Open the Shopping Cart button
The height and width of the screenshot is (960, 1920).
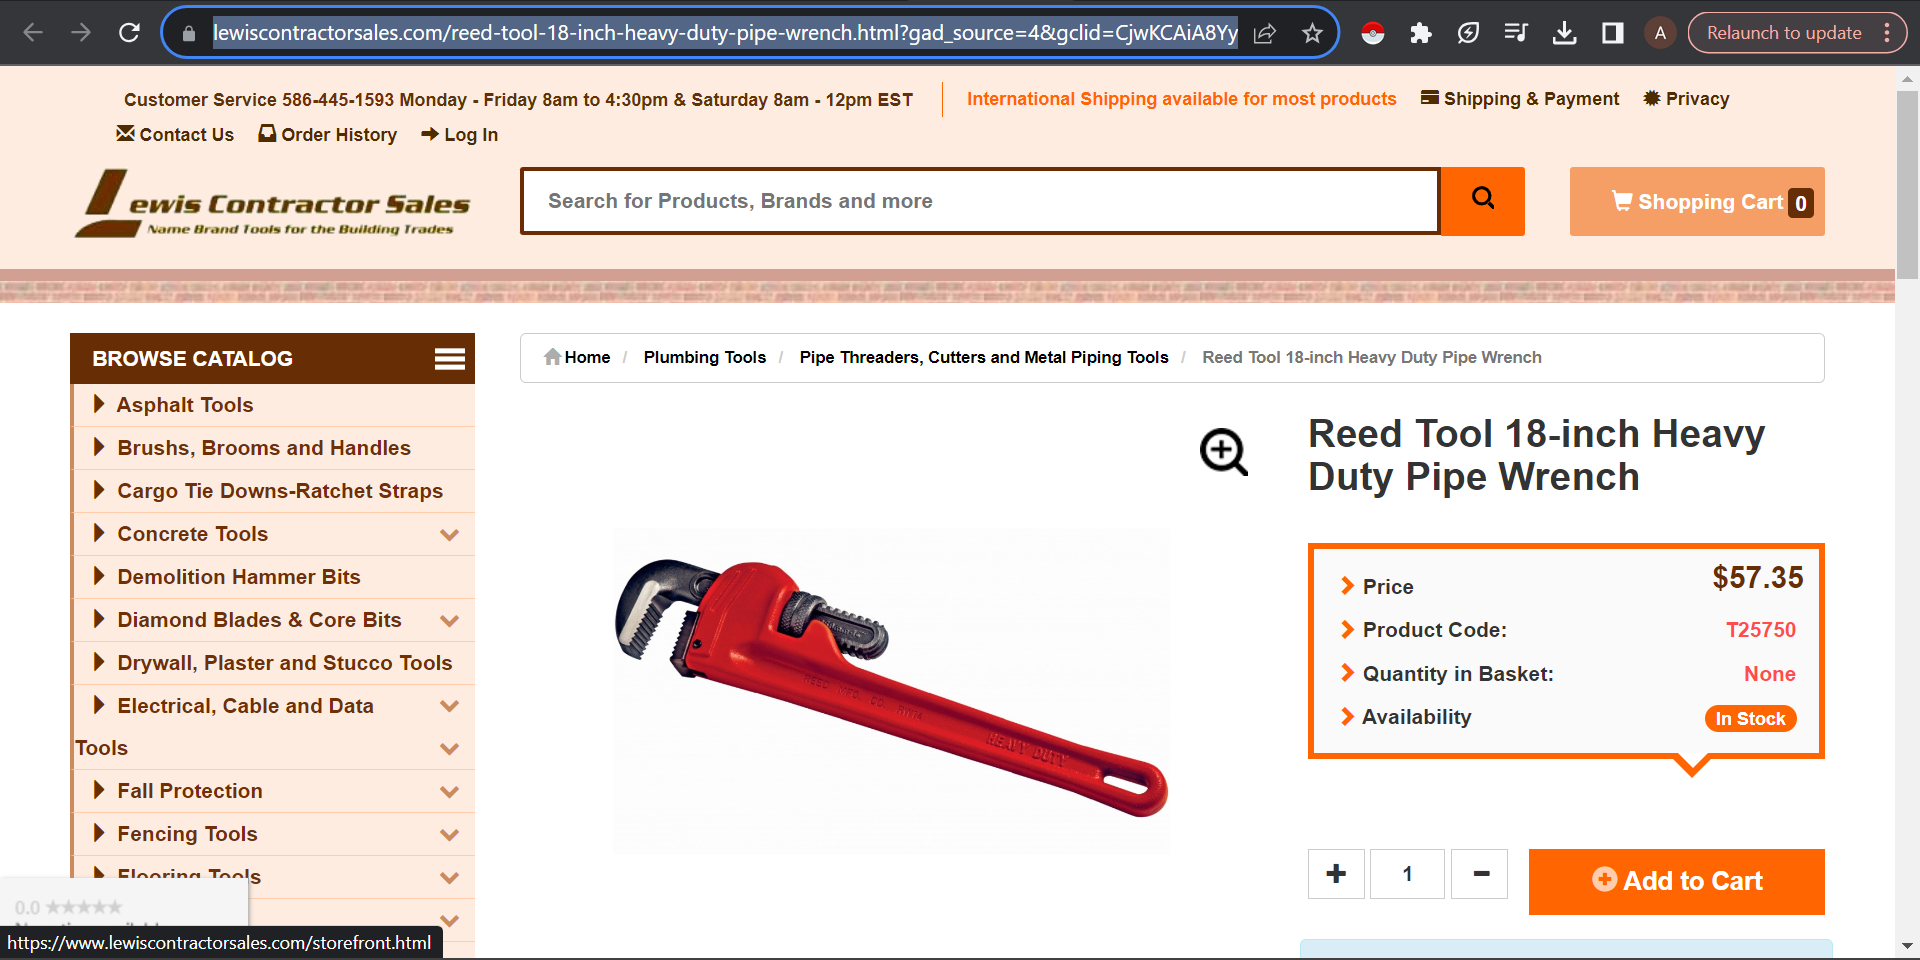tap(1697, 202)
